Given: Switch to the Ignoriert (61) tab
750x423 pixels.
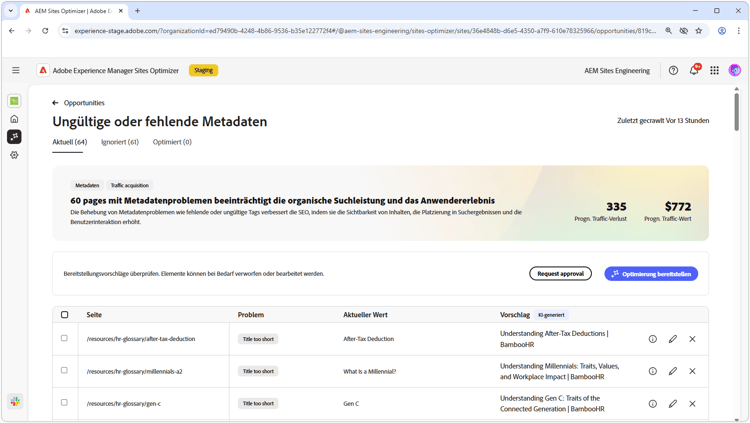Looking at the screenshot, I should (x=120, y=142).
